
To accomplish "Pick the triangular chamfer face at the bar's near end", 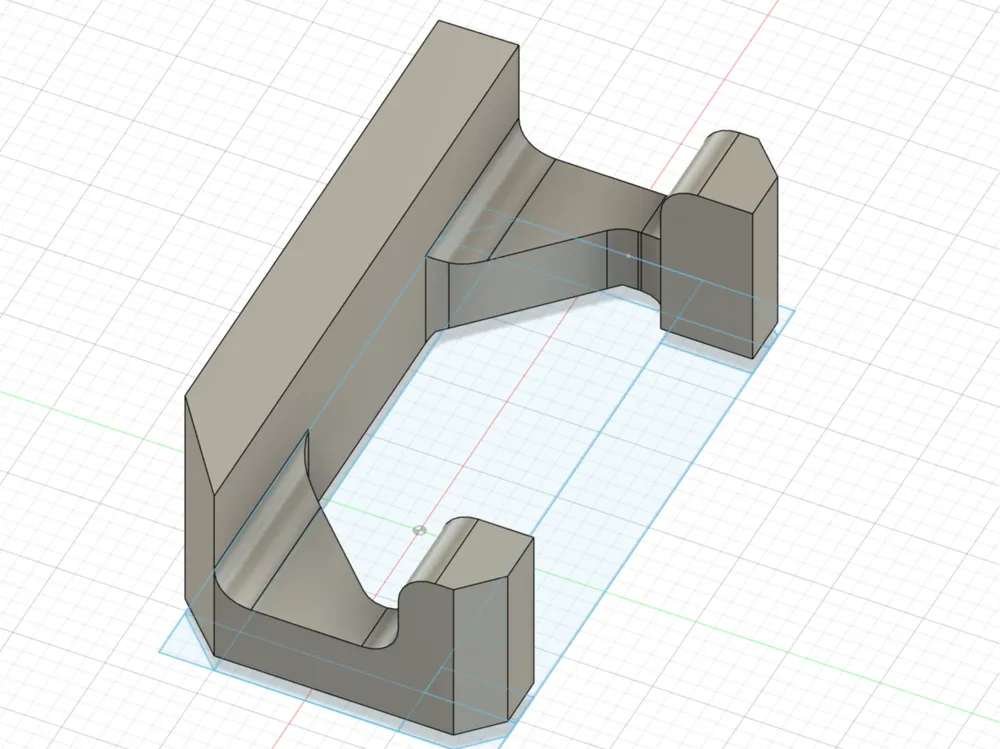I will coord(203,447).
